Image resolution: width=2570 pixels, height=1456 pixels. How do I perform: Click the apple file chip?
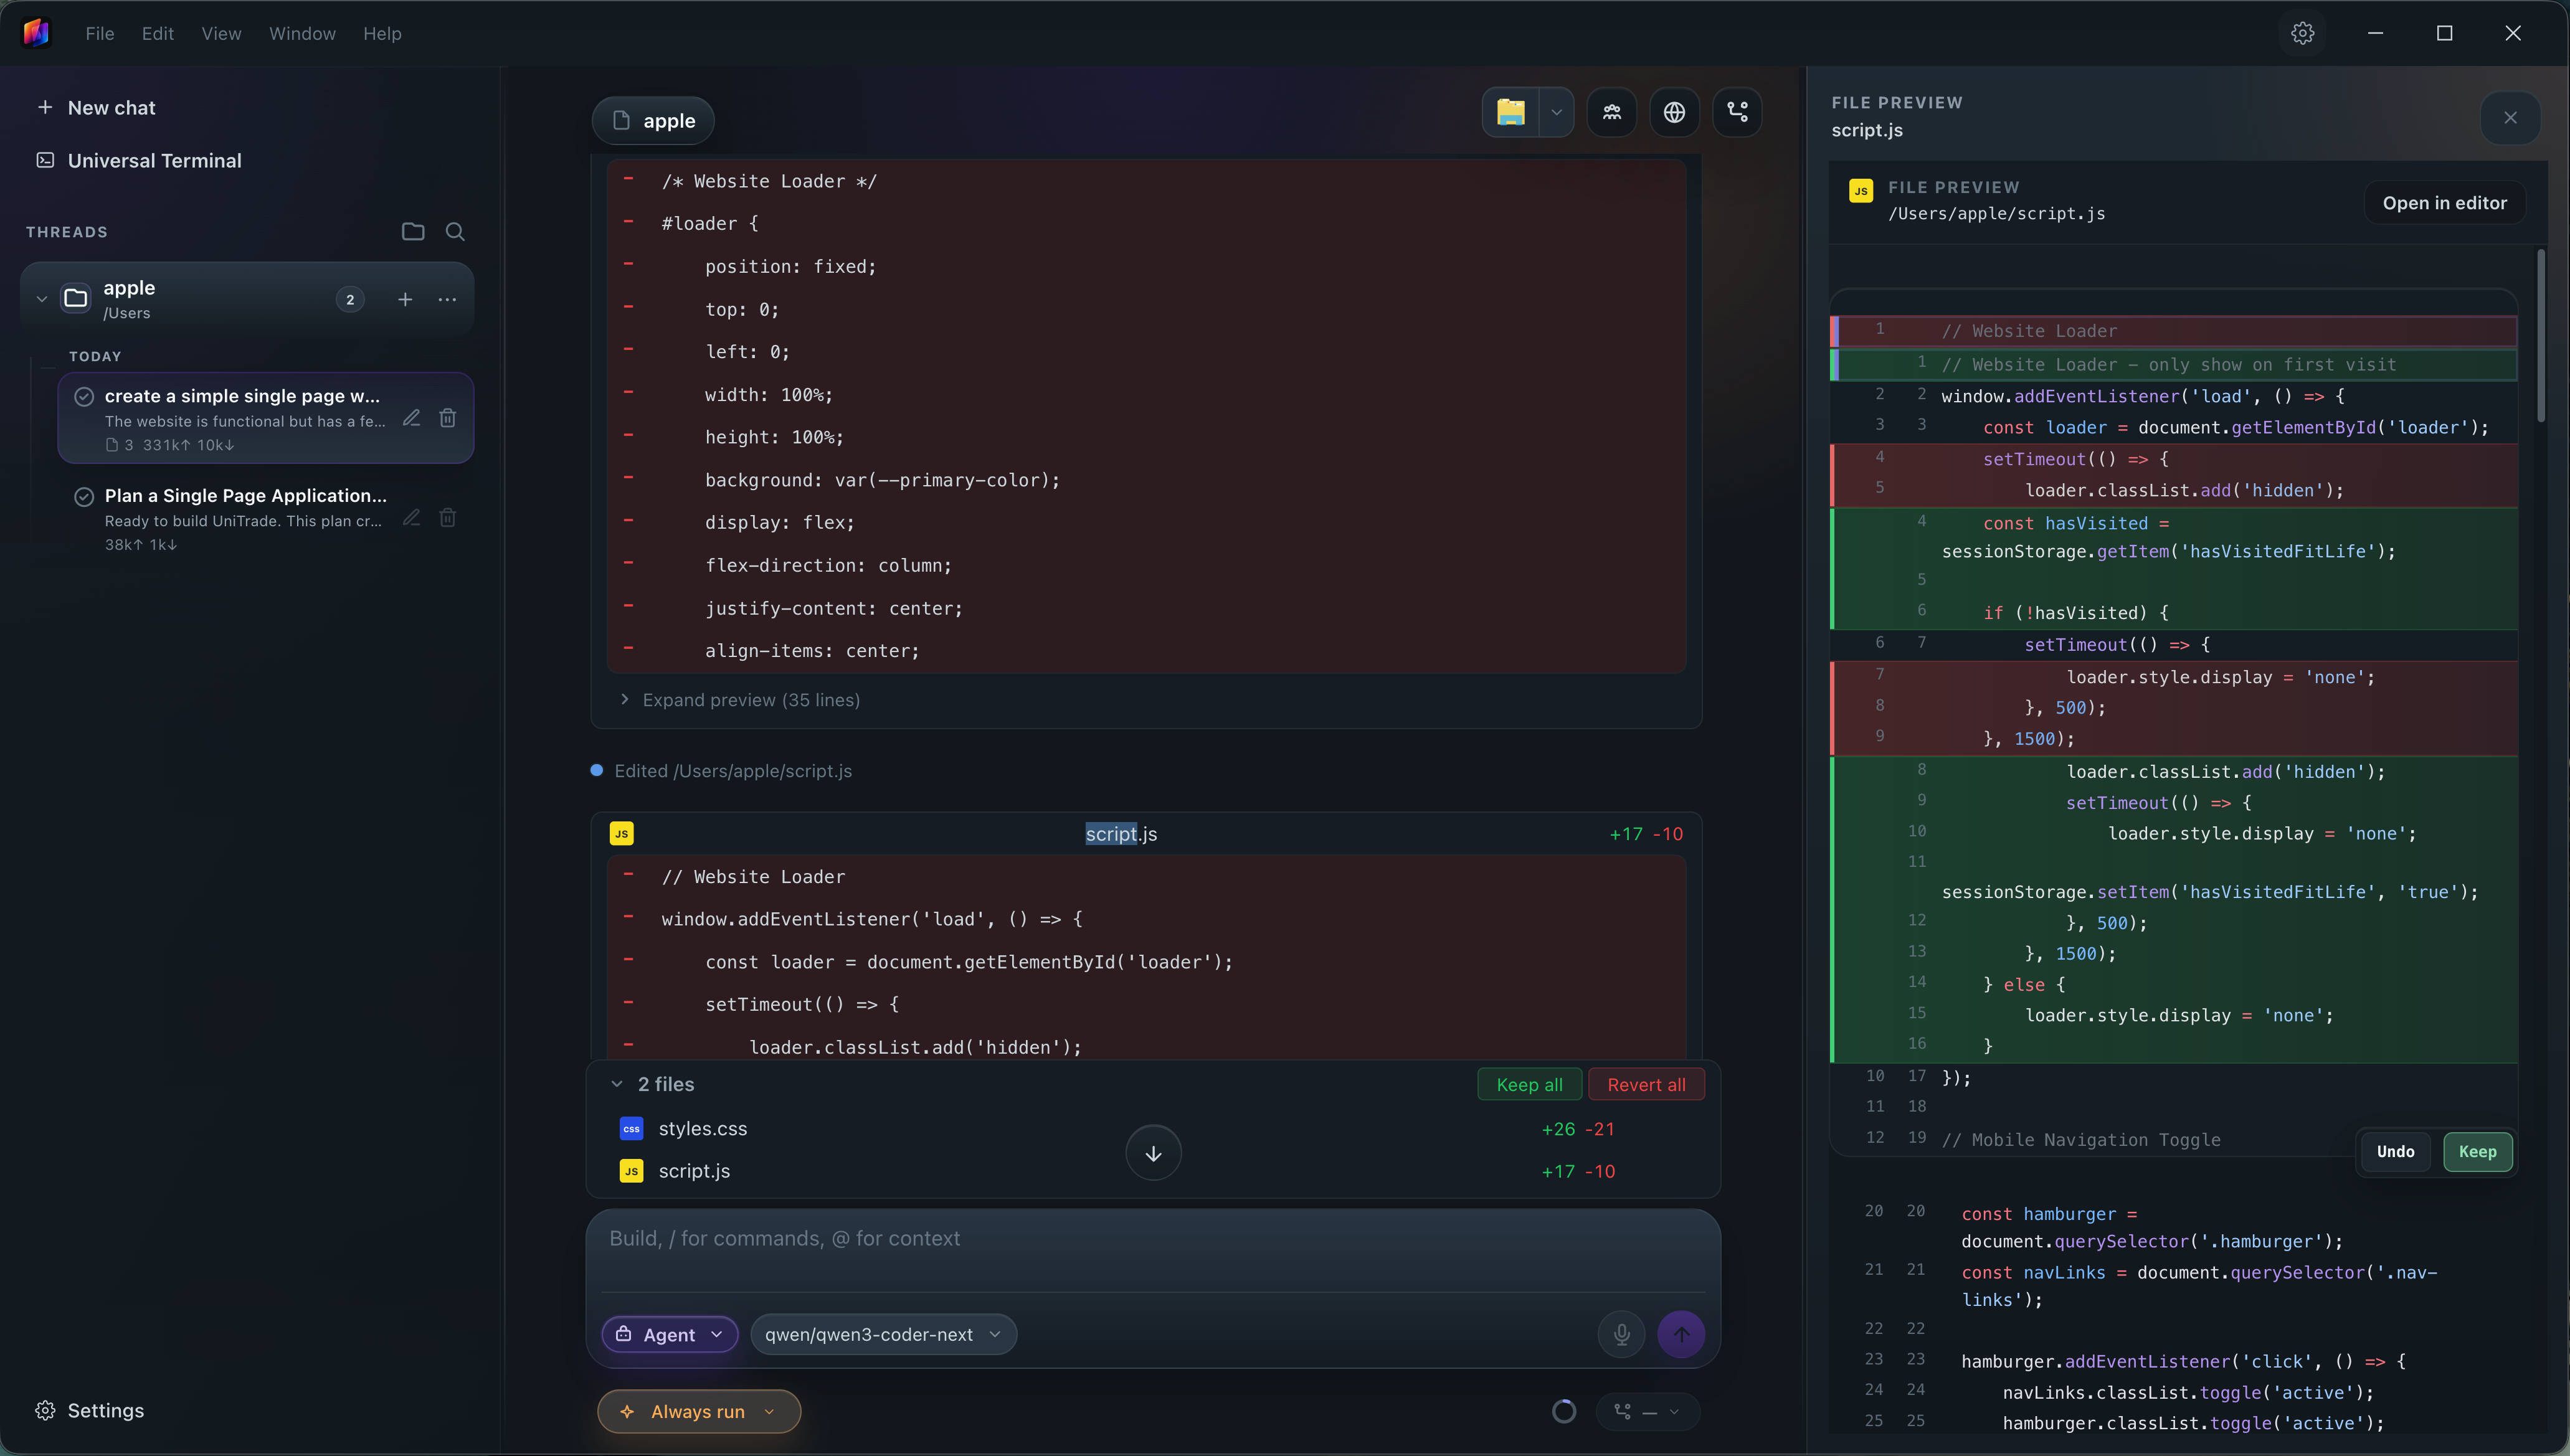pos(653,120)
